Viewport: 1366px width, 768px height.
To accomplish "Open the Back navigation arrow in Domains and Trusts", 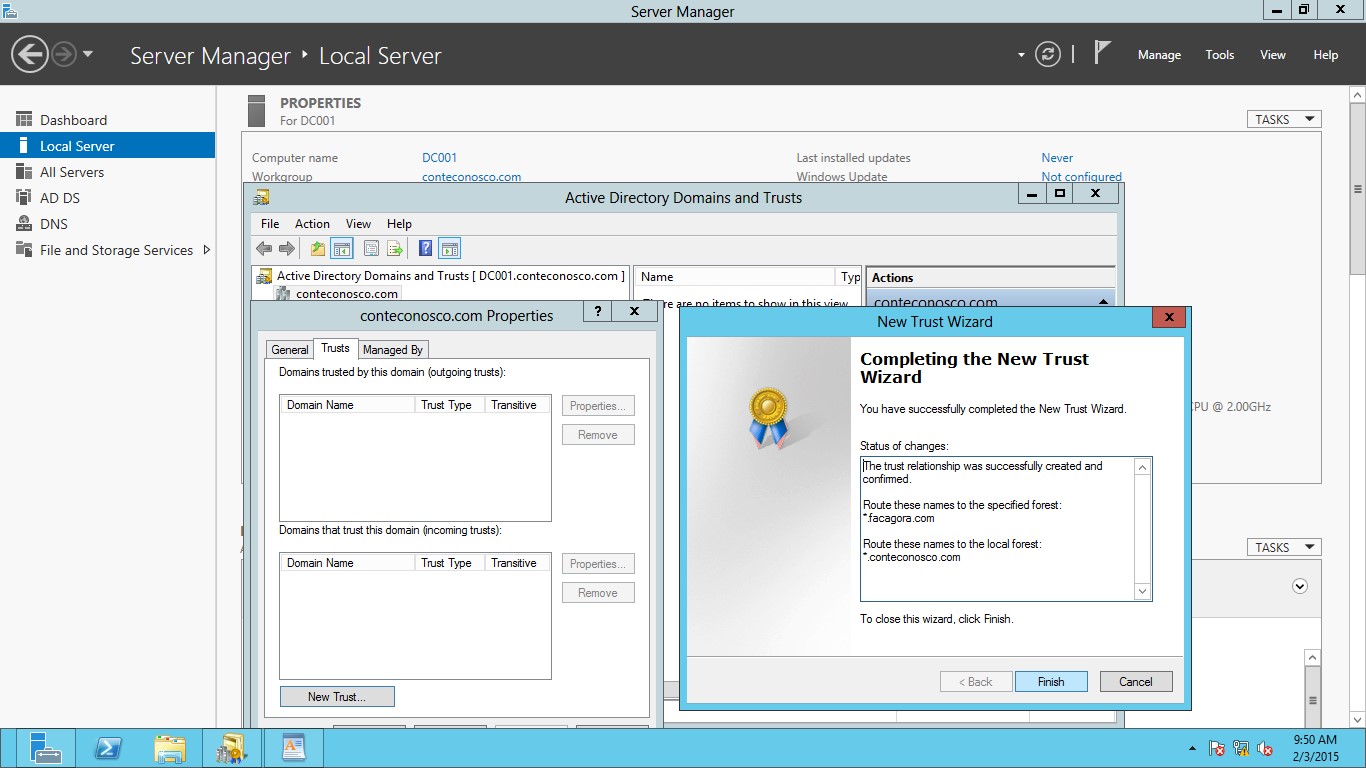I will [265, 248].
